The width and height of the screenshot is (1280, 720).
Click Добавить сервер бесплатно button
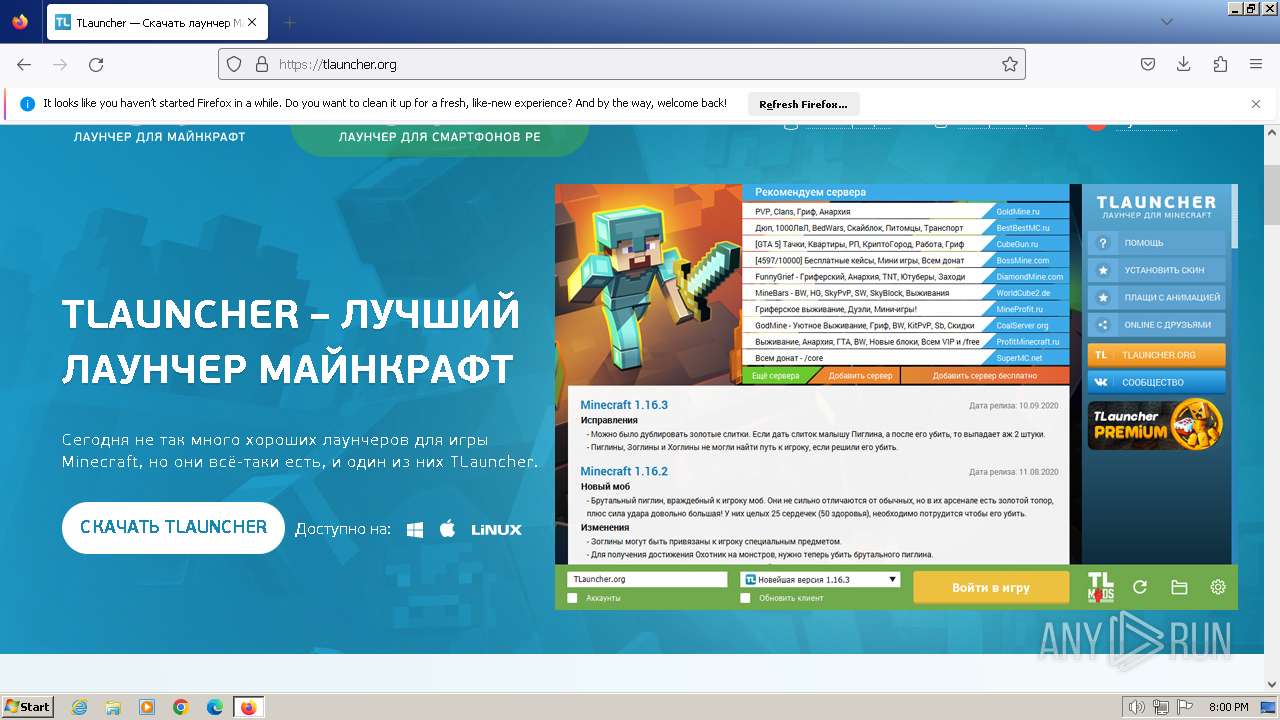pos(984,376)
